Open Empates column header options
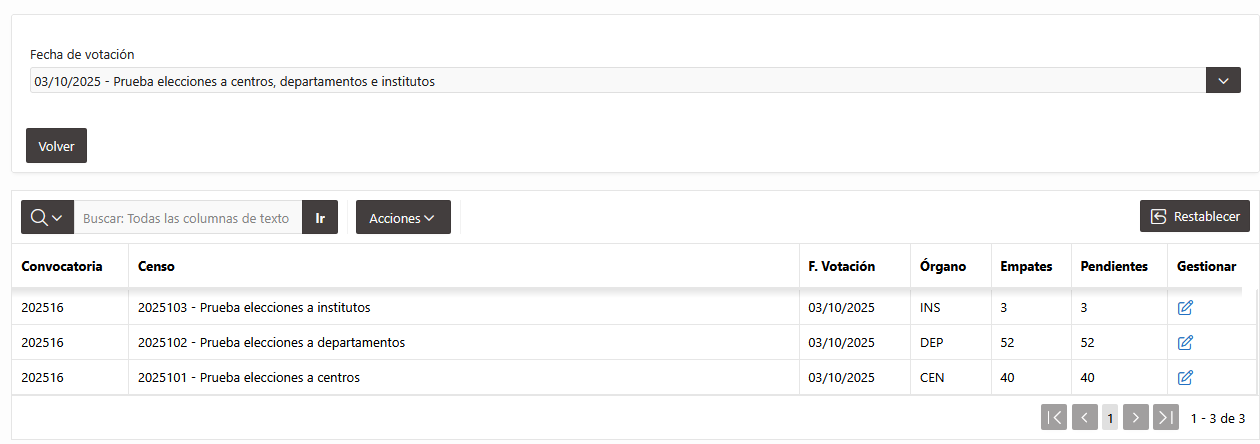Screen dimensions: 1260x444 (x=1026, y=266)
